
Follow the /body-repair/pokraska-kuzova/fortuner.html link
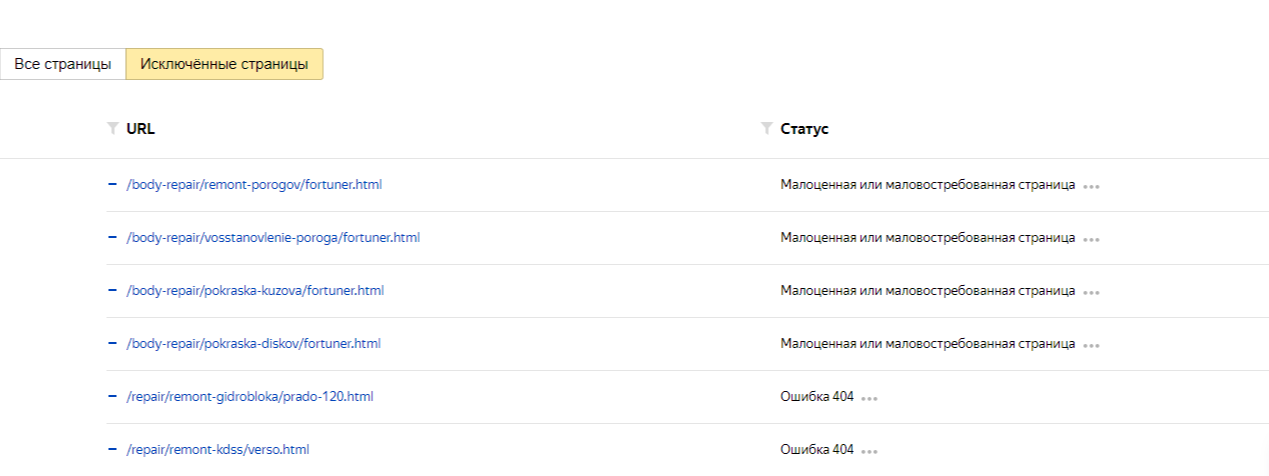(x=255, y=291)
